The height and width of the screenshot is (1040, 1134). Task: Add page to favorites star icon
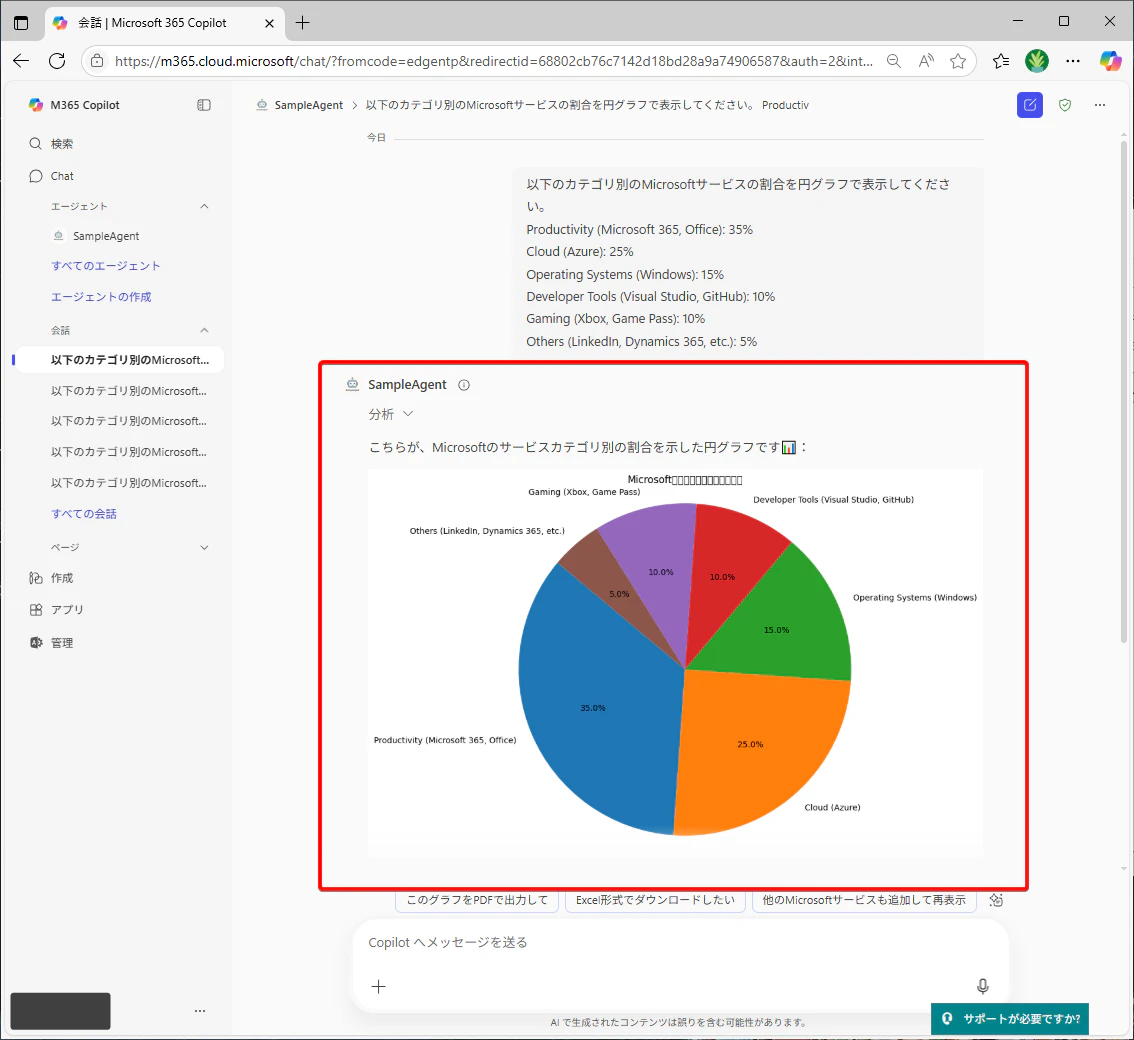[x=958, y=61]
